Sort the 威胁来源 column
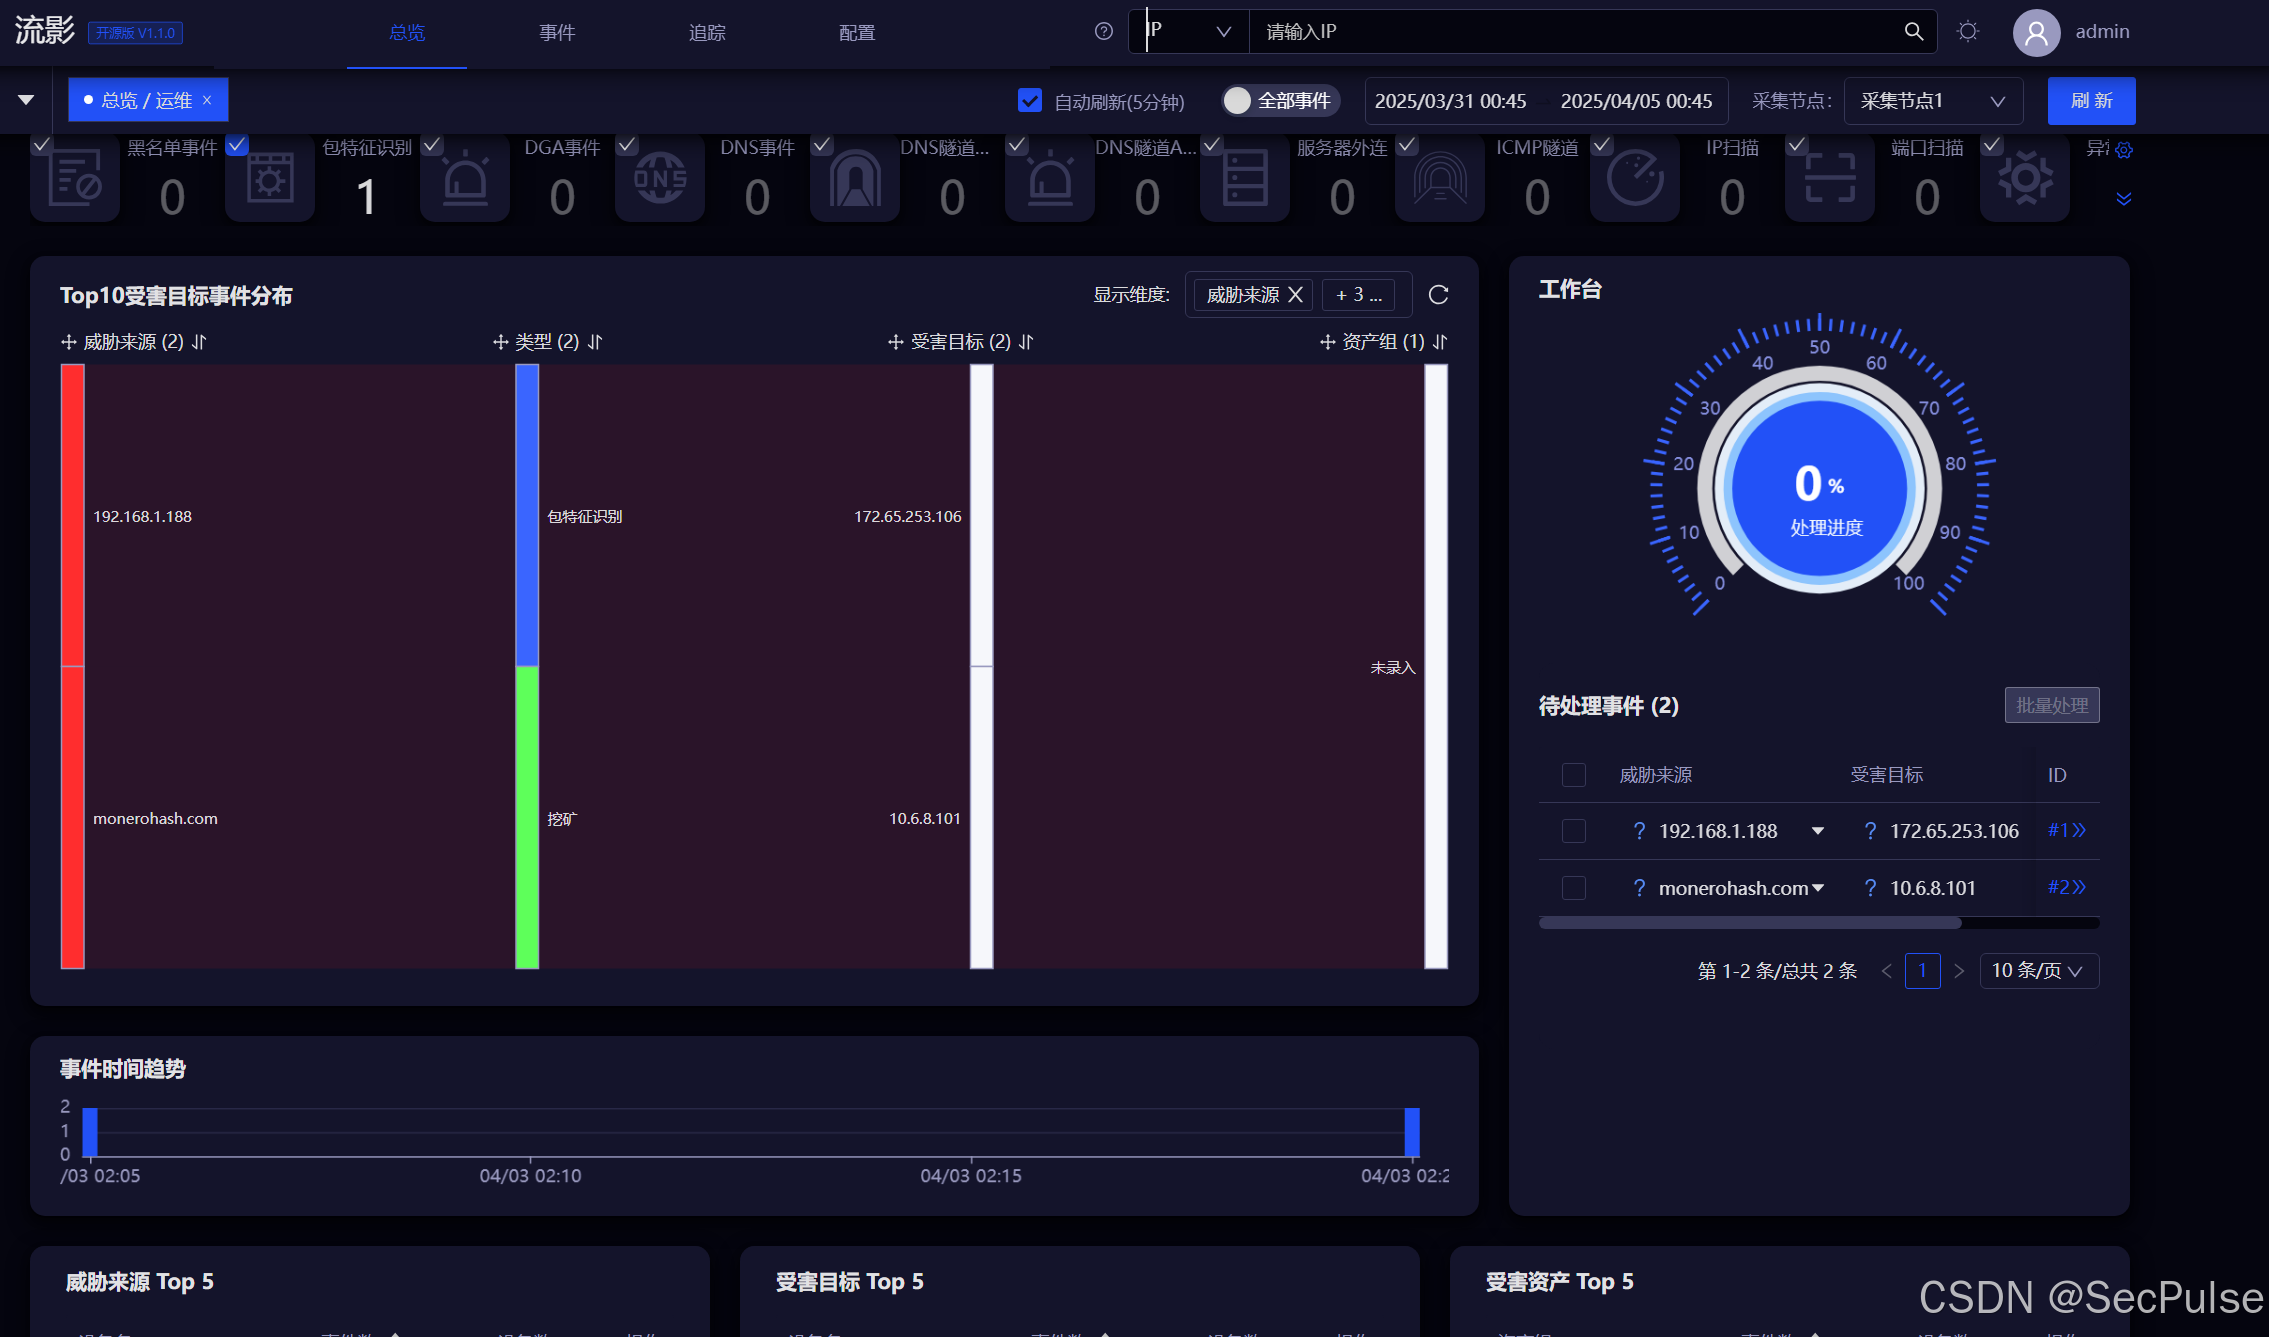 point(199,342)
